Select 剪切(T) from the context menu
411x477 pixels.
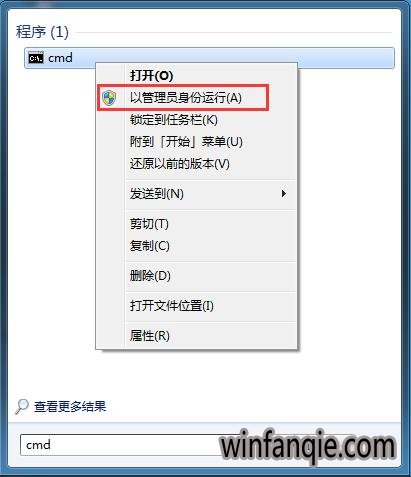point(149,224)
